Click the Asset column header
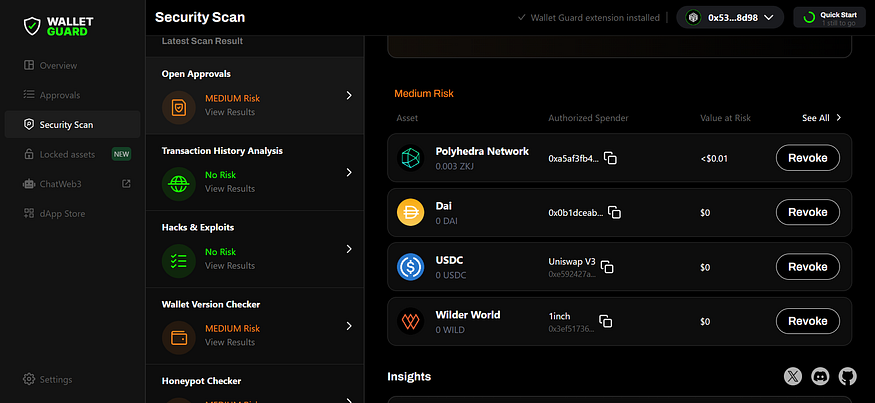 coord(407,118)
